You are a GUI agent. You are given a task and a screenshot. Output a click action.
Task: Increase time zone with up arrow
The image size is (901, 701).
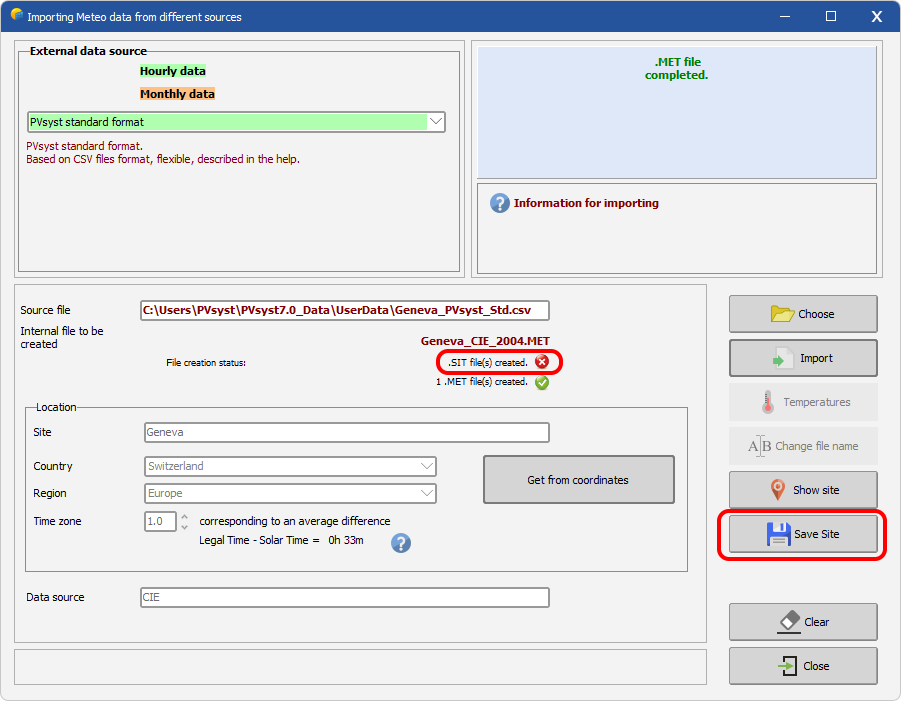coord(184,517)
